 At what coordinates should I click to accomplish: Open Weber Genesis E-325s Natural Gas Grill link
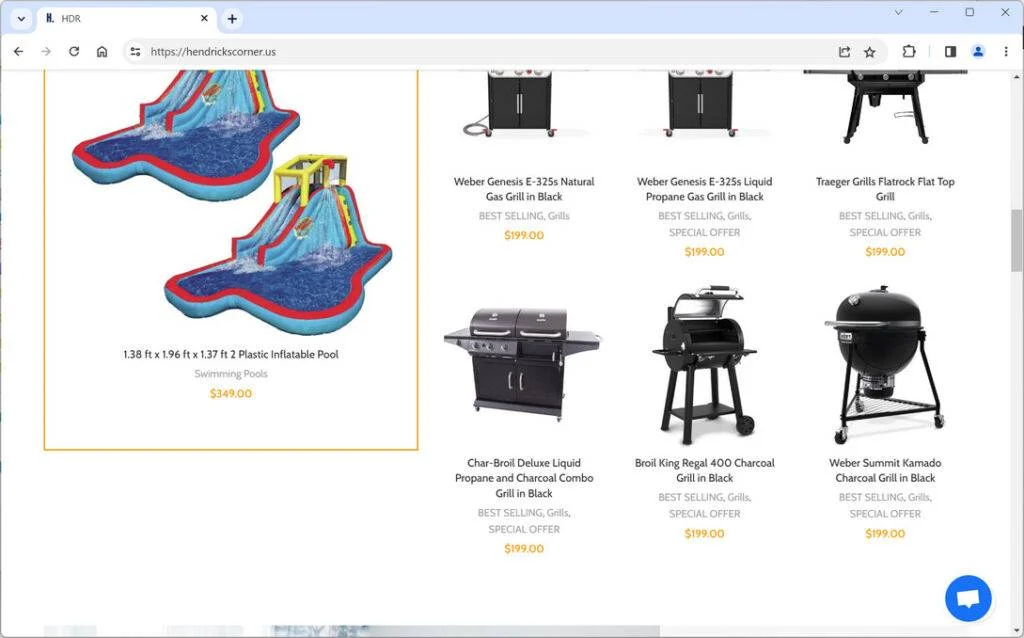(524, 189)
